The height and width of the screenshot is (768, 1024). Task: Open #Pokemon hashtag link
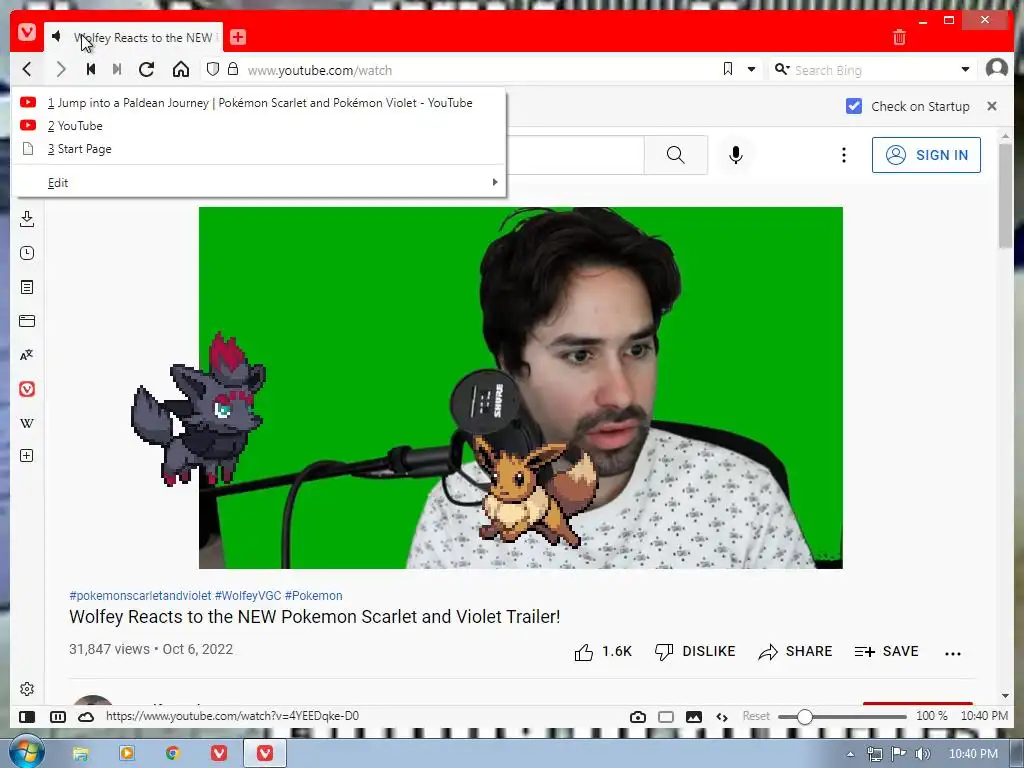click(313, 596)
